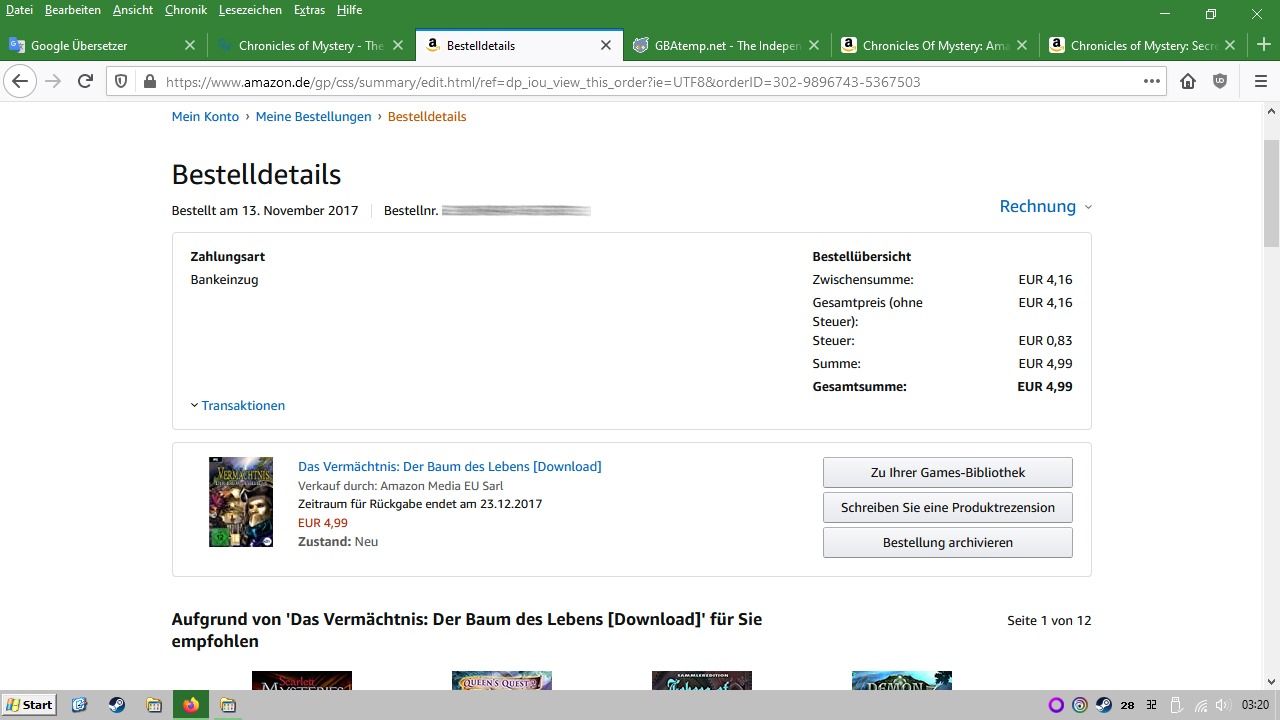Close the Google Übersetzer tab

point(190,45)
